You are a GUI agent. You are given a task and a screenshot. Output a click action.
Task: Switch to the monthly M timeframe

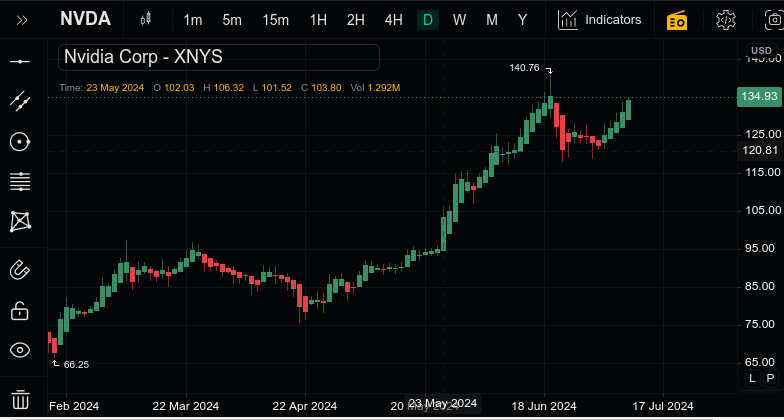(x=492, y=20)
